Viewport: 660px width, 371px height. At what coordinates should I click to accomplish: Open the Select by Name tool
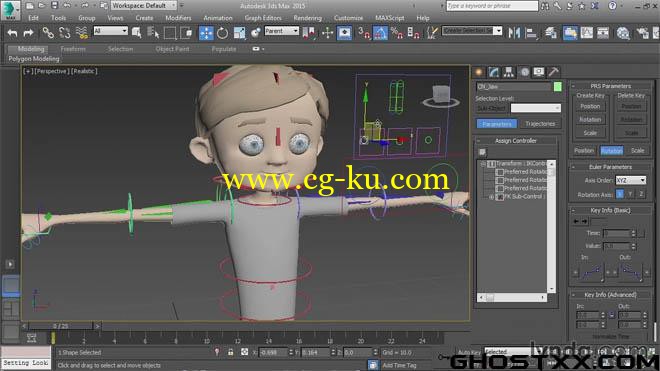[x=153, y=33]
